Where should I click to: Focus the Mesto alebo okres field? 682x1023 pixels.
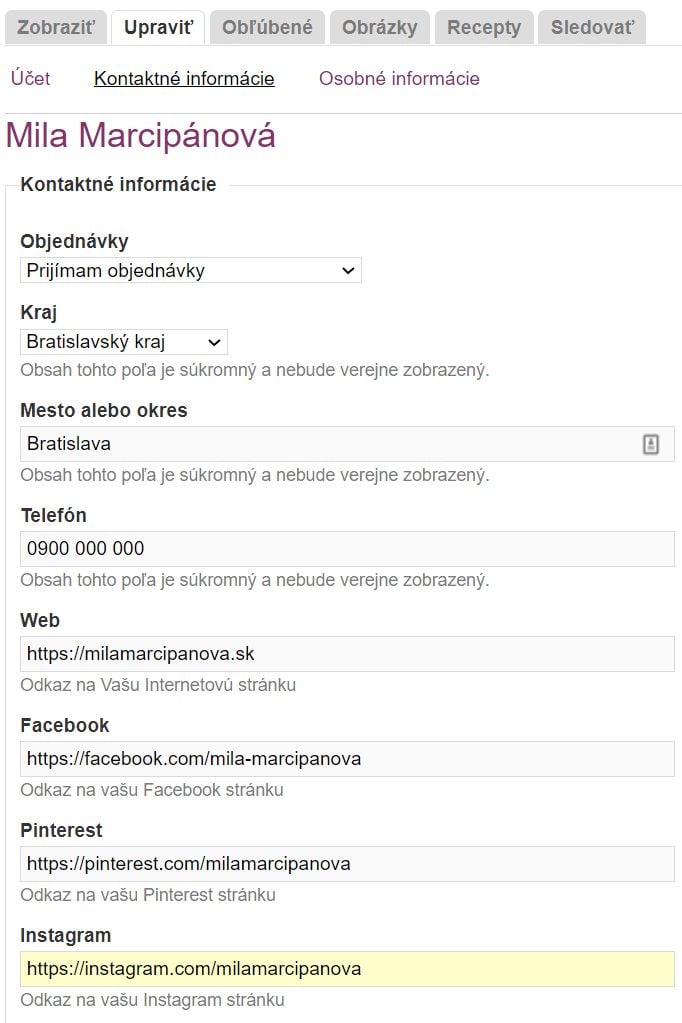point(347,444)
